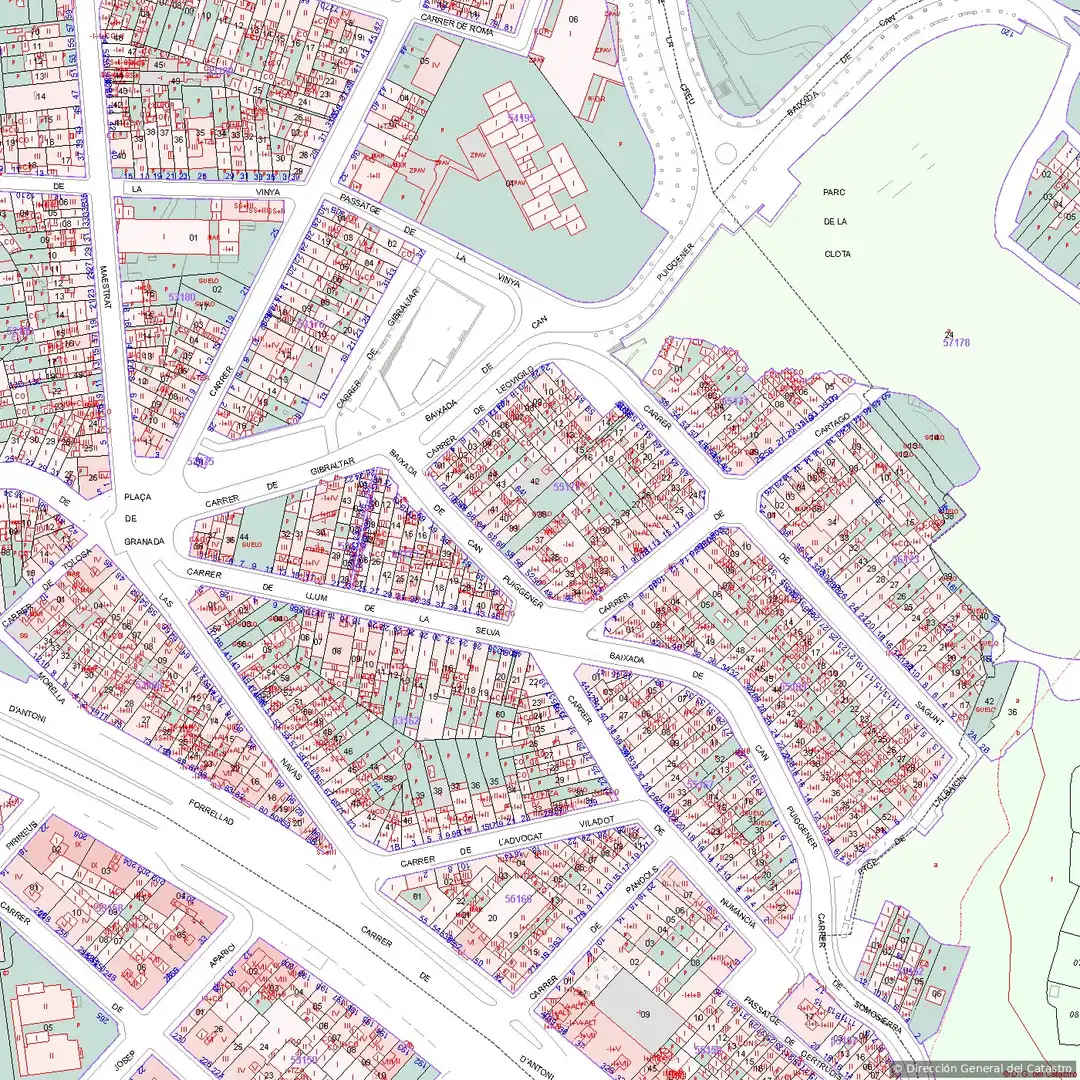Select block number 54195
The width and height of the screenshot is (1080, 1080).
tap(521, 118)
